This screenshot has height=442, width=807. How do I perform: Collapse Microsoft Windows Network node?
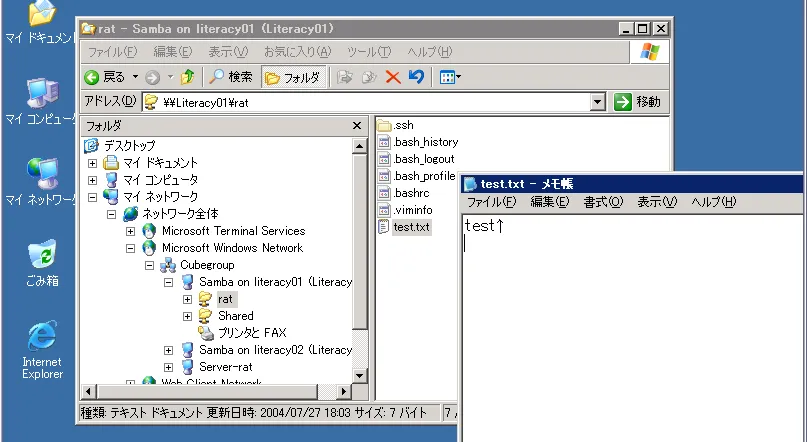[x=131, y=249]
